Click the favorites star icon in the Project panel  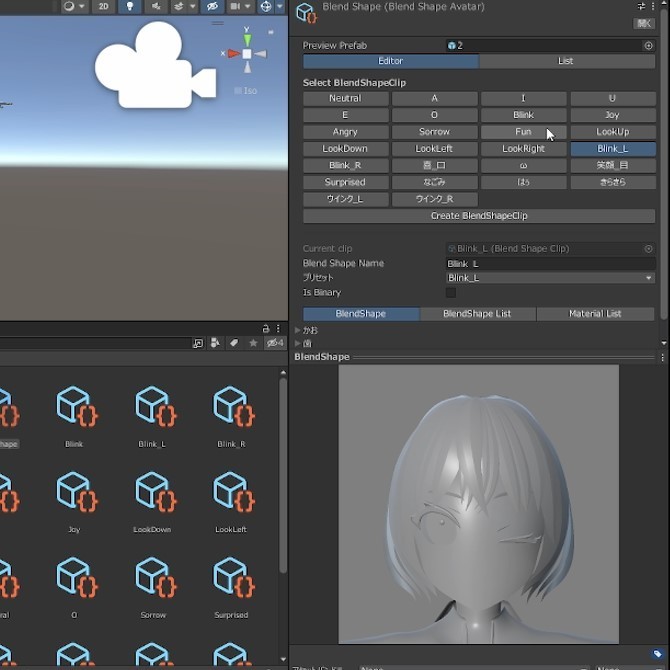click(253, 343)
